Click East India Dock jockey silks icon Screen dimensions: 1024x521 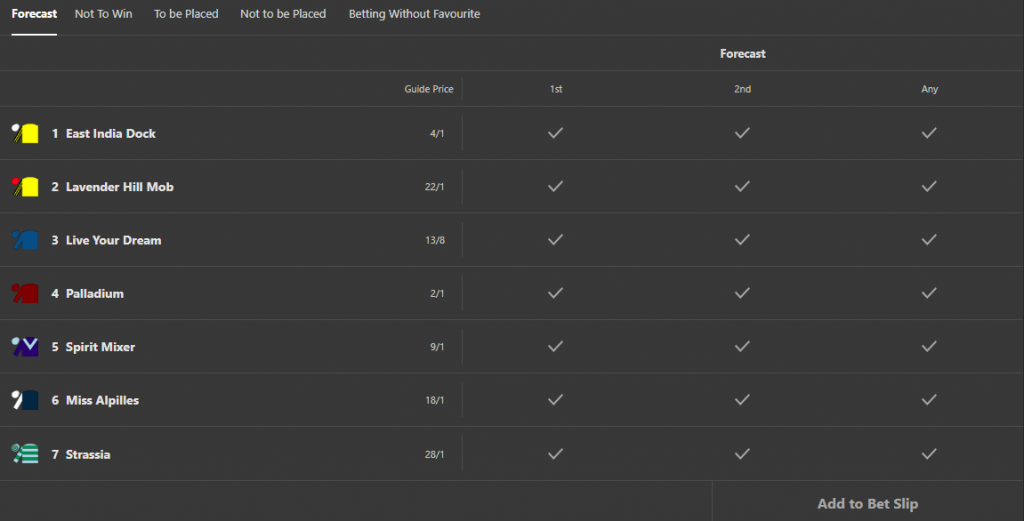(x=26, y=133)
